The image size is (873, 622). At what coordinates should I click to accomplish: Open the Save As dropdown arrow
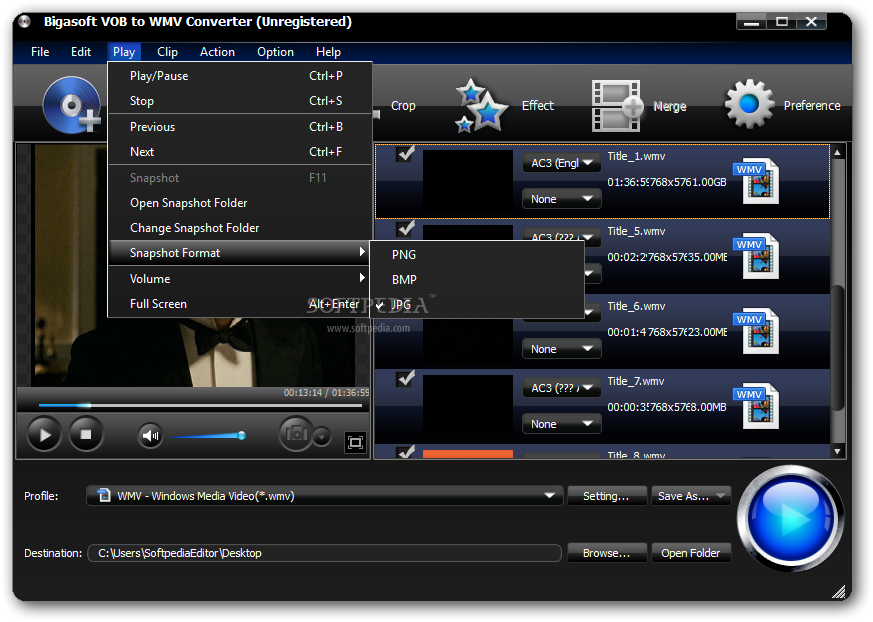coord(721,496)
